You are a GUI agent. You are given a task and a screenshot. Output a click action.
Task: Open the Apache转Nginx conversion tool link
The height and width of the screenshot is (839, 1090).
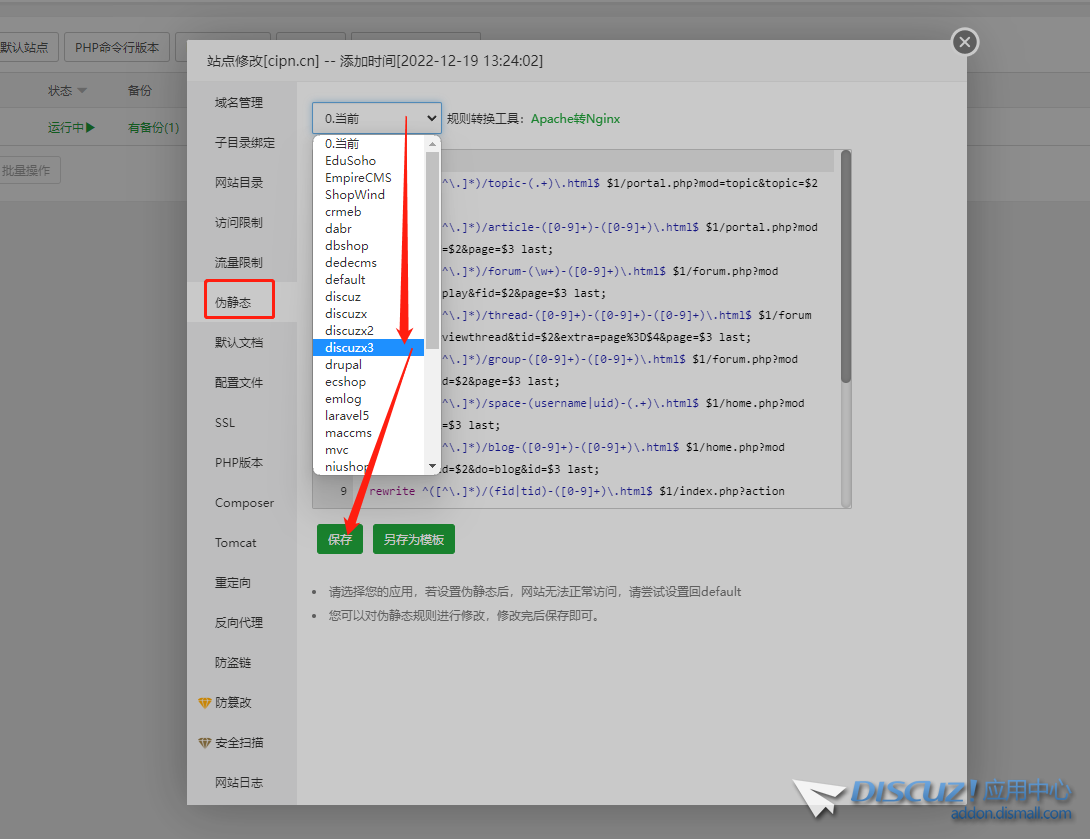point(575,119)
